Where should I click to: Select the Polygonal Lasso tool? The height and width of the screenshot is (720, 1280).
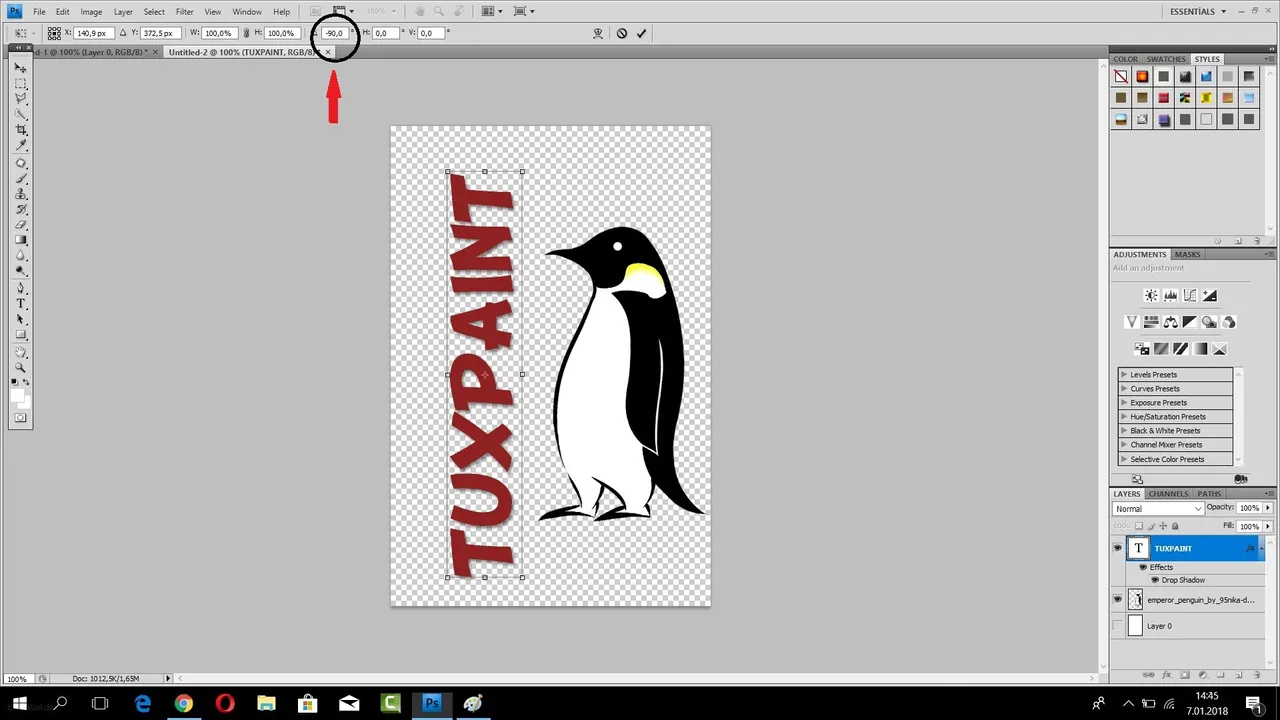[x=20, y=98]
